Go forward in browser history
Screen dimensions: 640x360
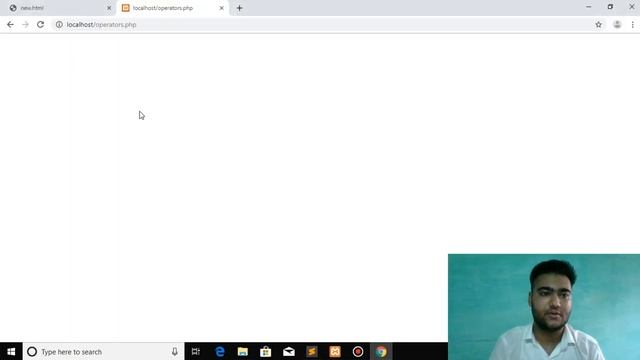tap(25, 24)
